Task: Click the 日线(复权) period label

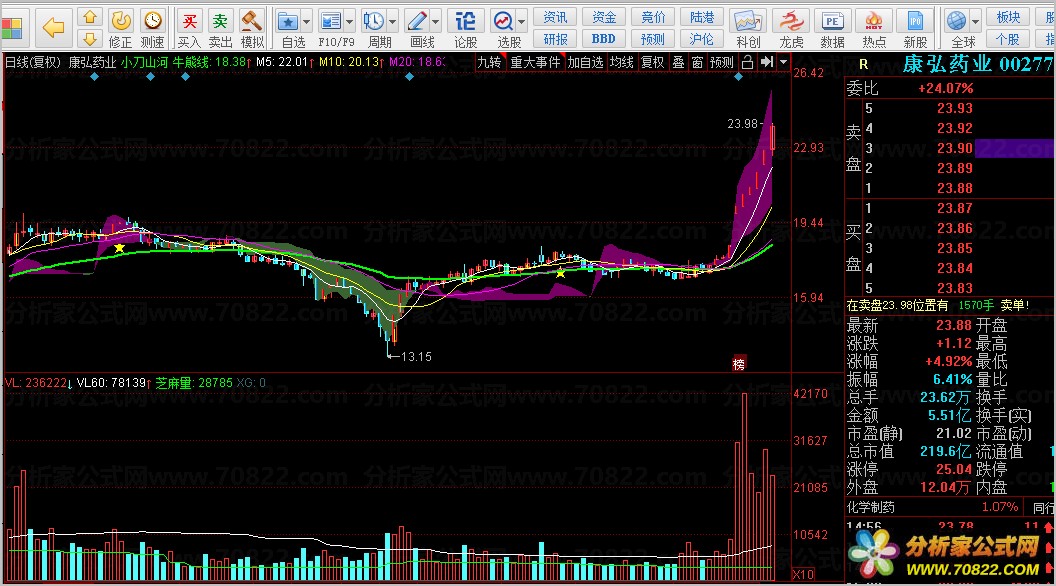Action: click(32, 62)
